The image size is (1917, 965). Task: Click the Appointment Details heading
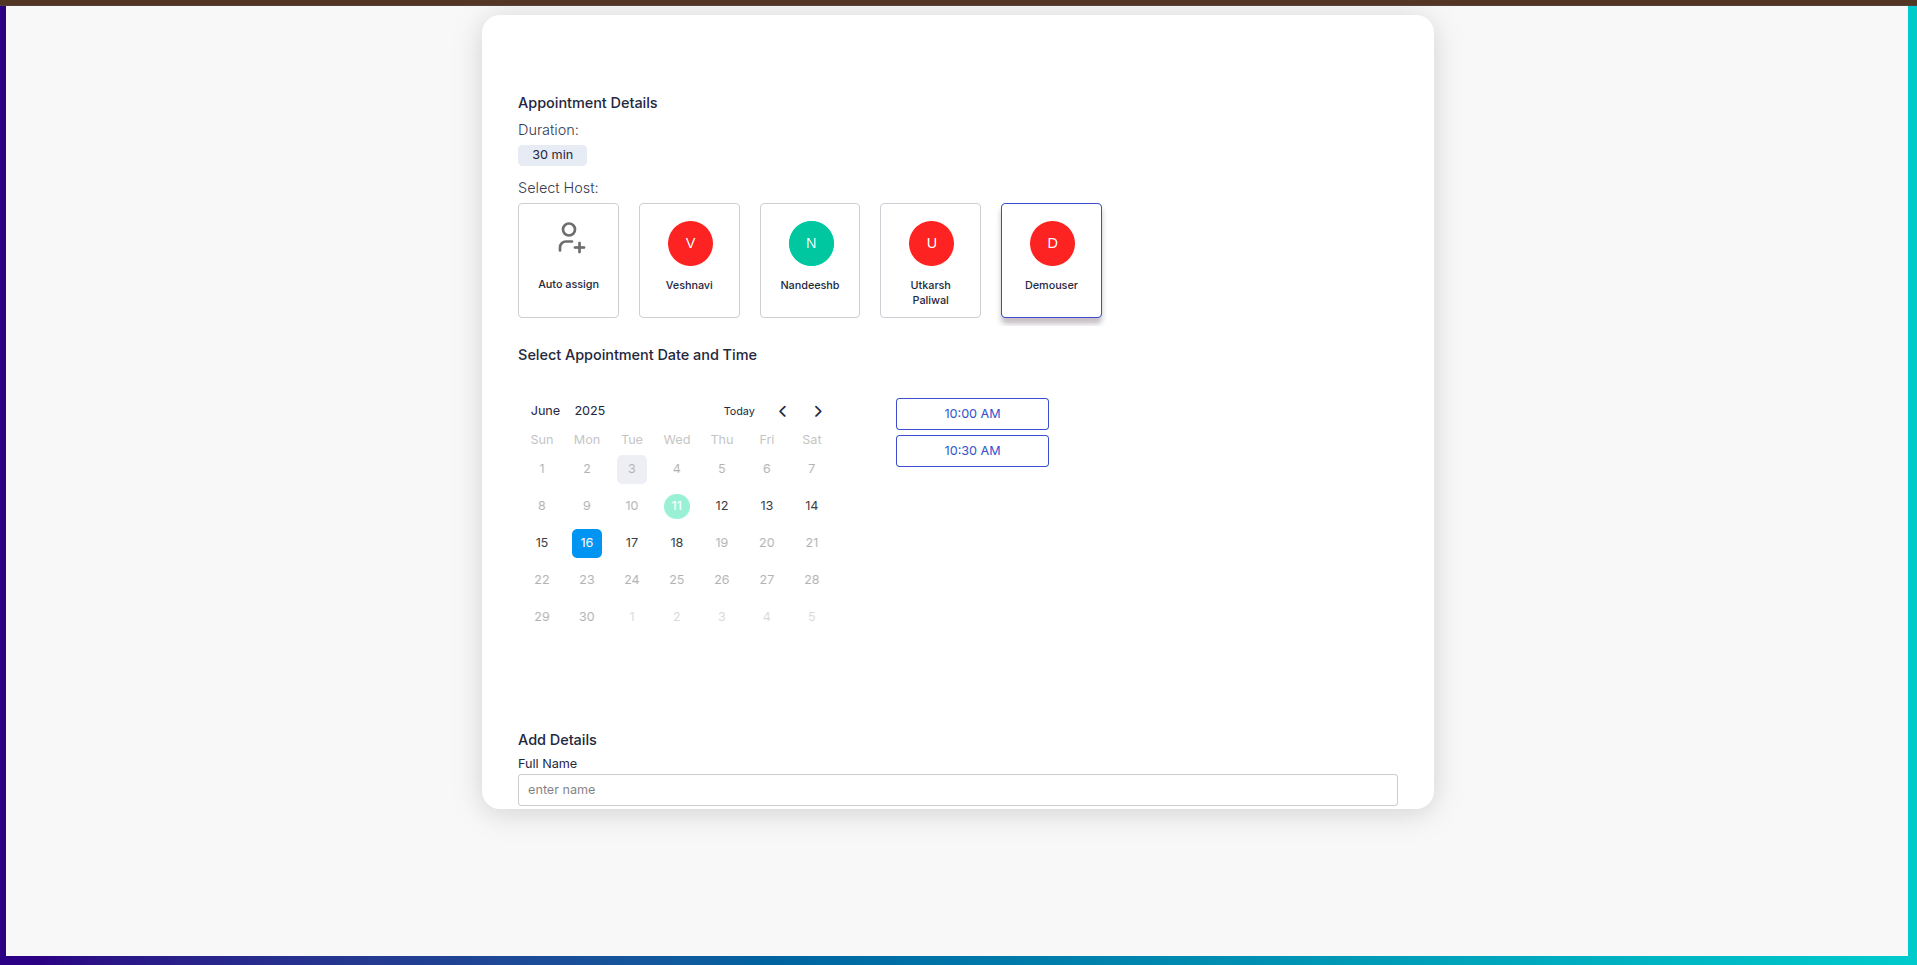tap(587, 103)
